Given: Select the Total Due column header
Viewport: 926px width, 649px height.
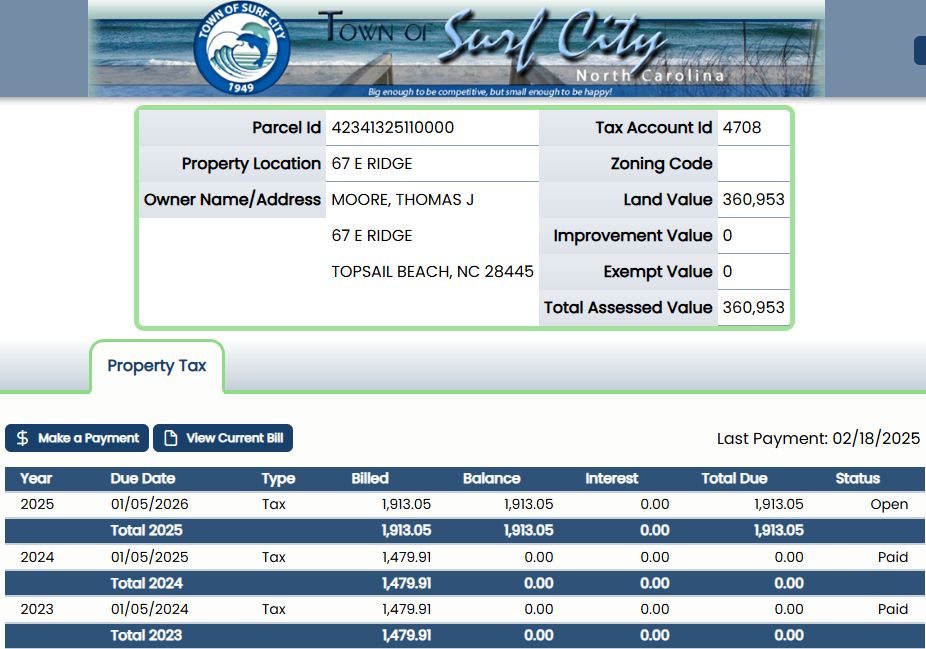Looking at the screenshot, I should (x=734, y=478).
